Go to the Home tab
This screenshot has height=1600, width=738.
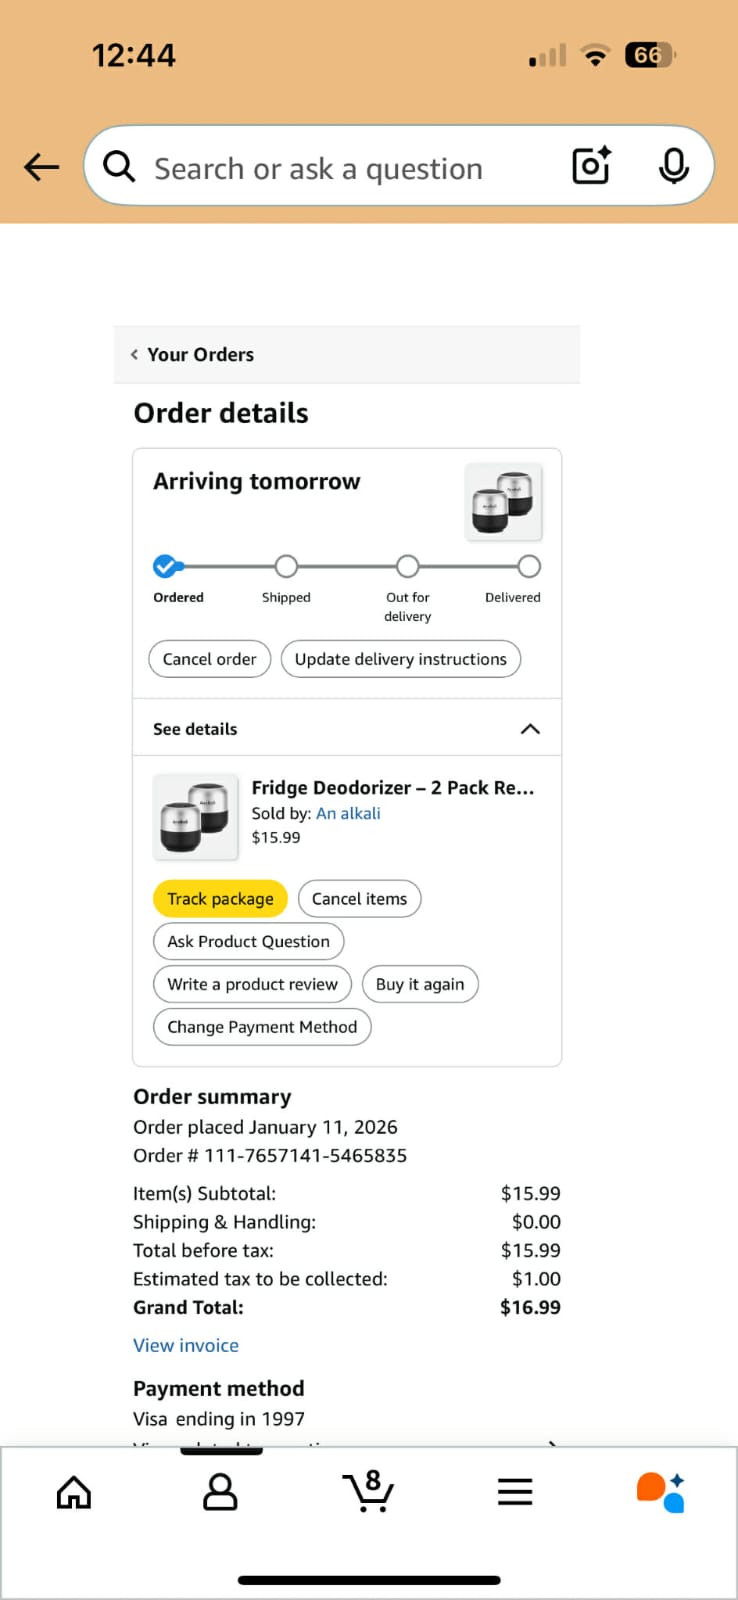coord(74,1492)
